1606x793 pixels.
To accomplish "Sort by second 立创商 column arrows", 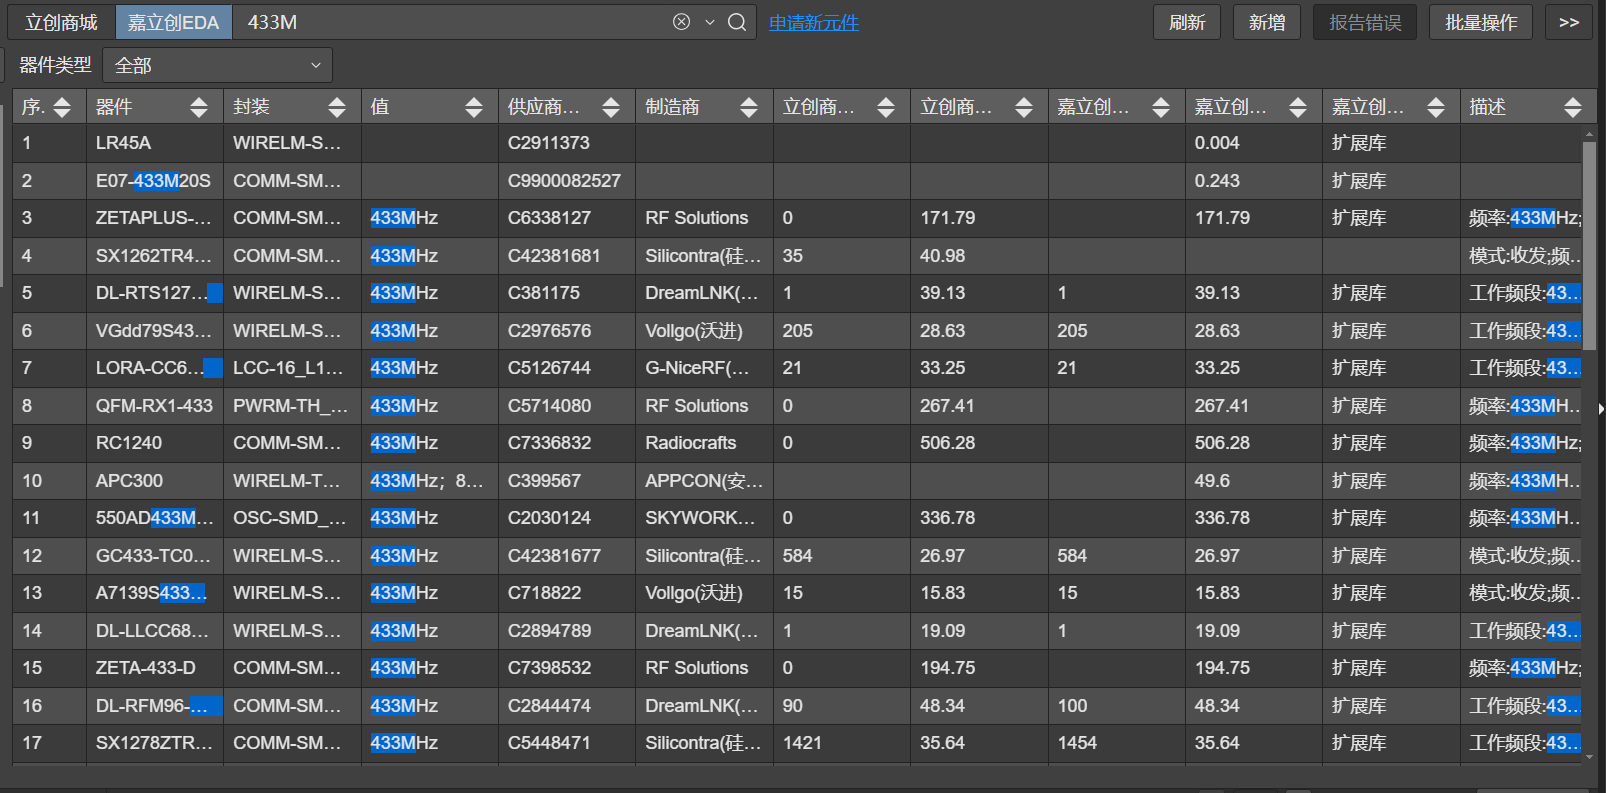I will point(1024,107).
